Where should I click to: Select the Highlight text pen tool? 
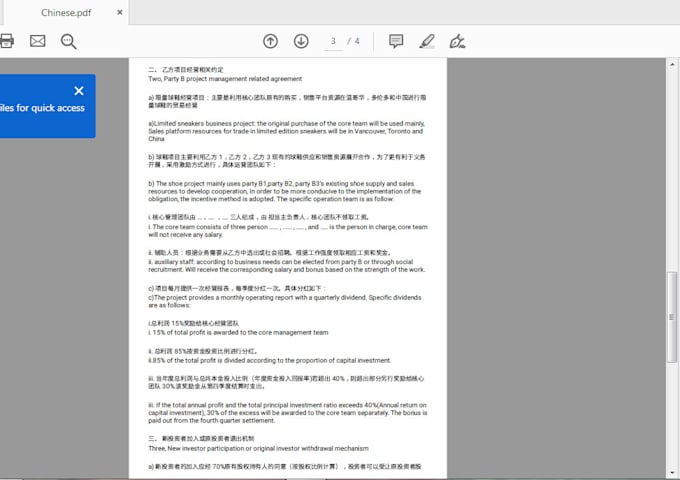coord(427,41)
